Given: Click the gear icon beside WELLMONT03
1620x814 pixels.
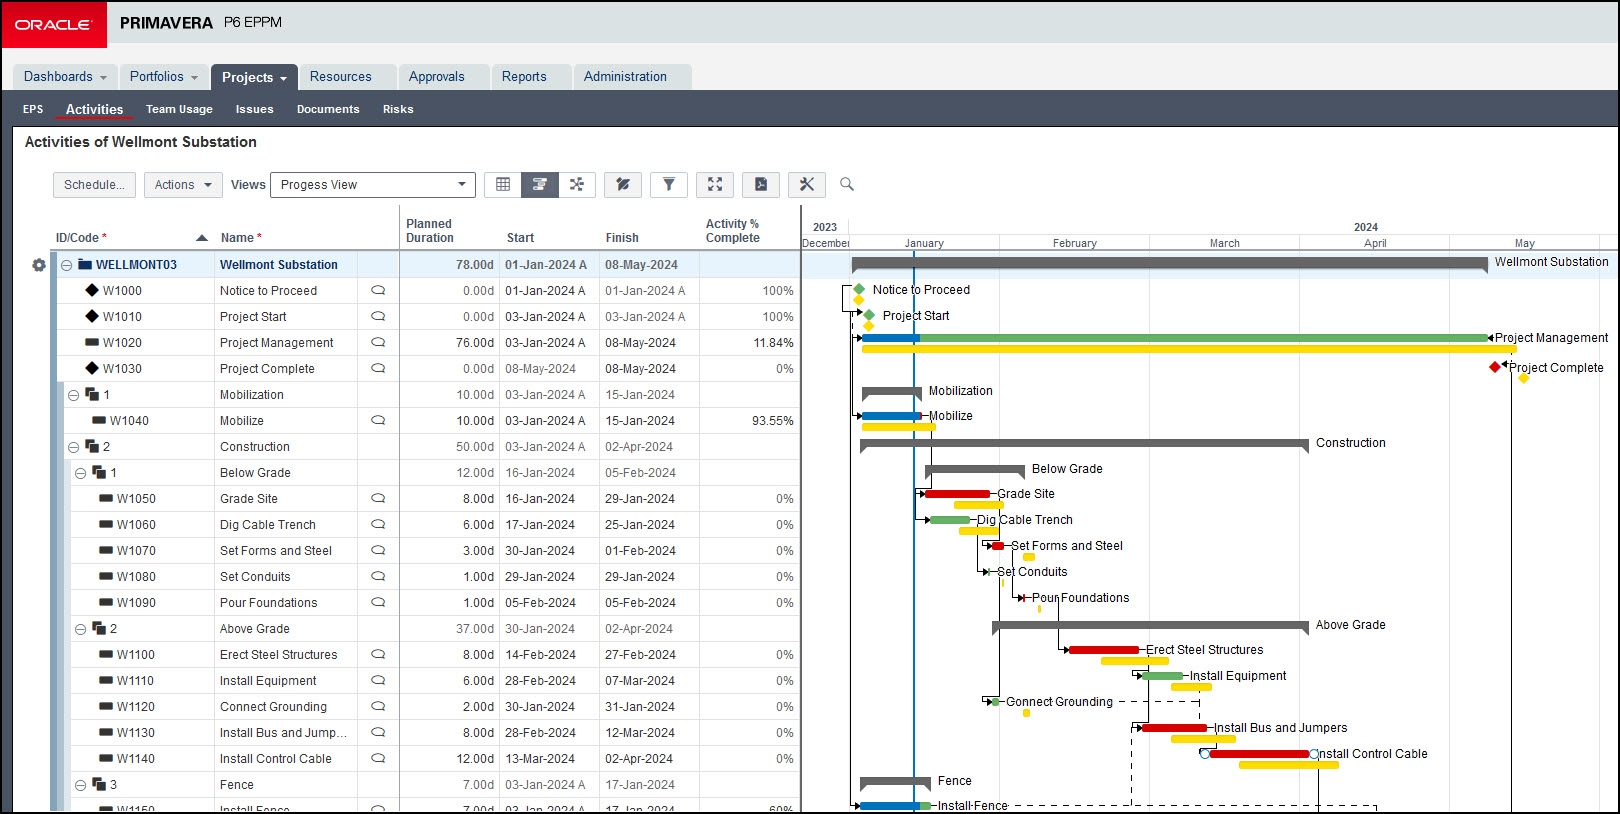Looking at the screenshot, I should click(39, 265).
